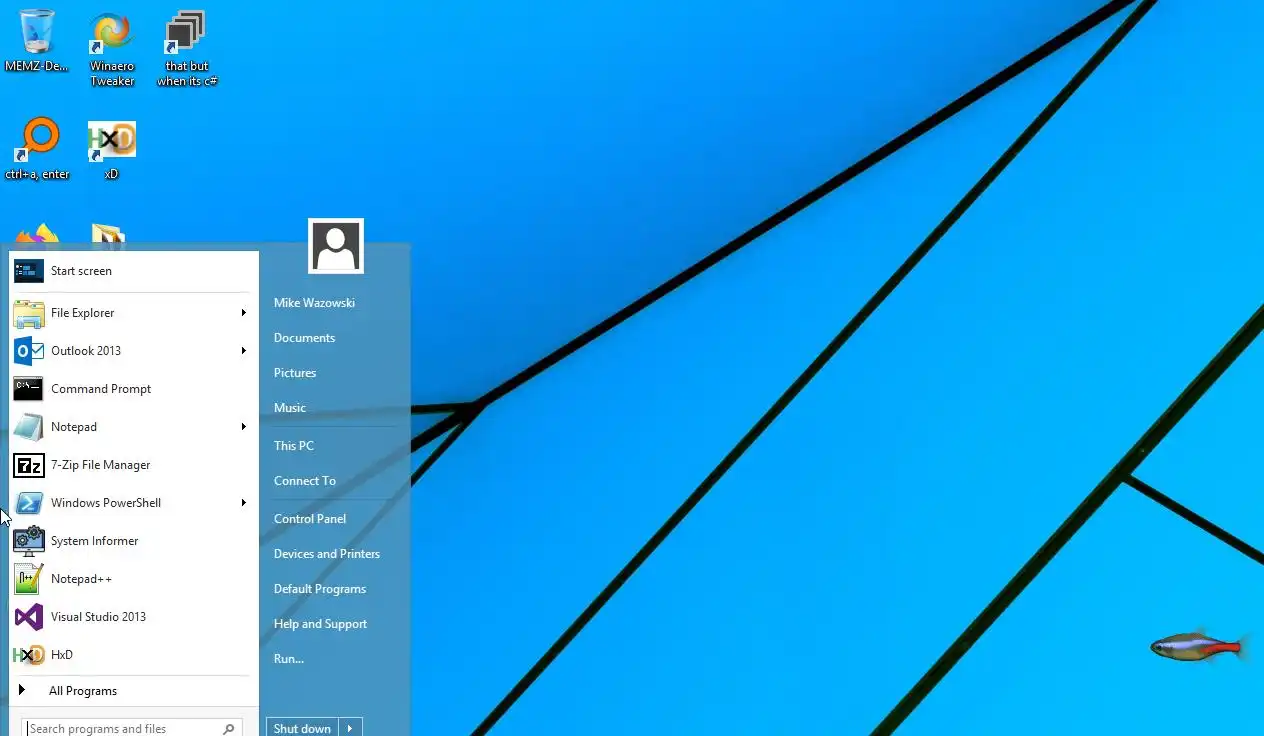Open Help and Support
The width and height of the screenshot is (1264, 736).
[320, 624]
